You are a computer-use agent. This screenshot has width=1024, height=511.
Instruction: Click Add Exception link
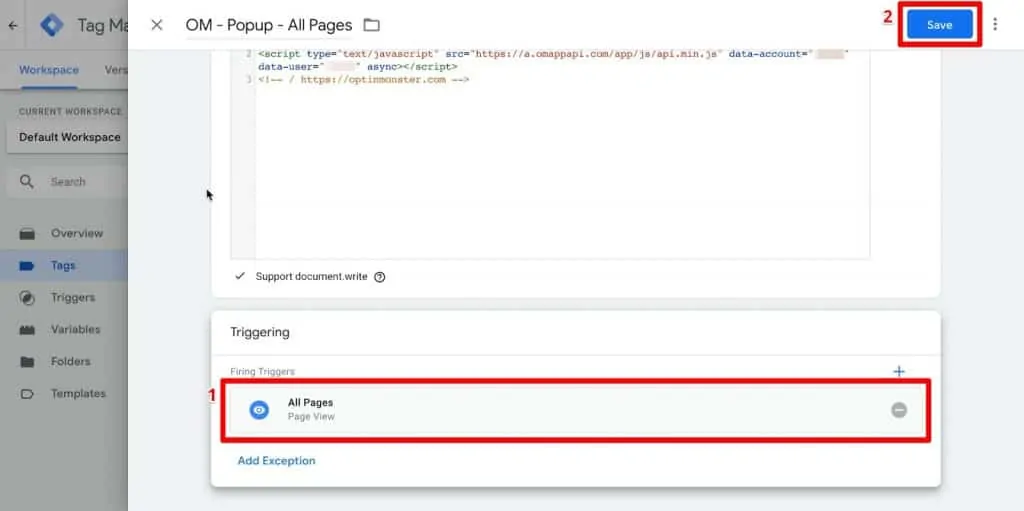coord(276,461)
